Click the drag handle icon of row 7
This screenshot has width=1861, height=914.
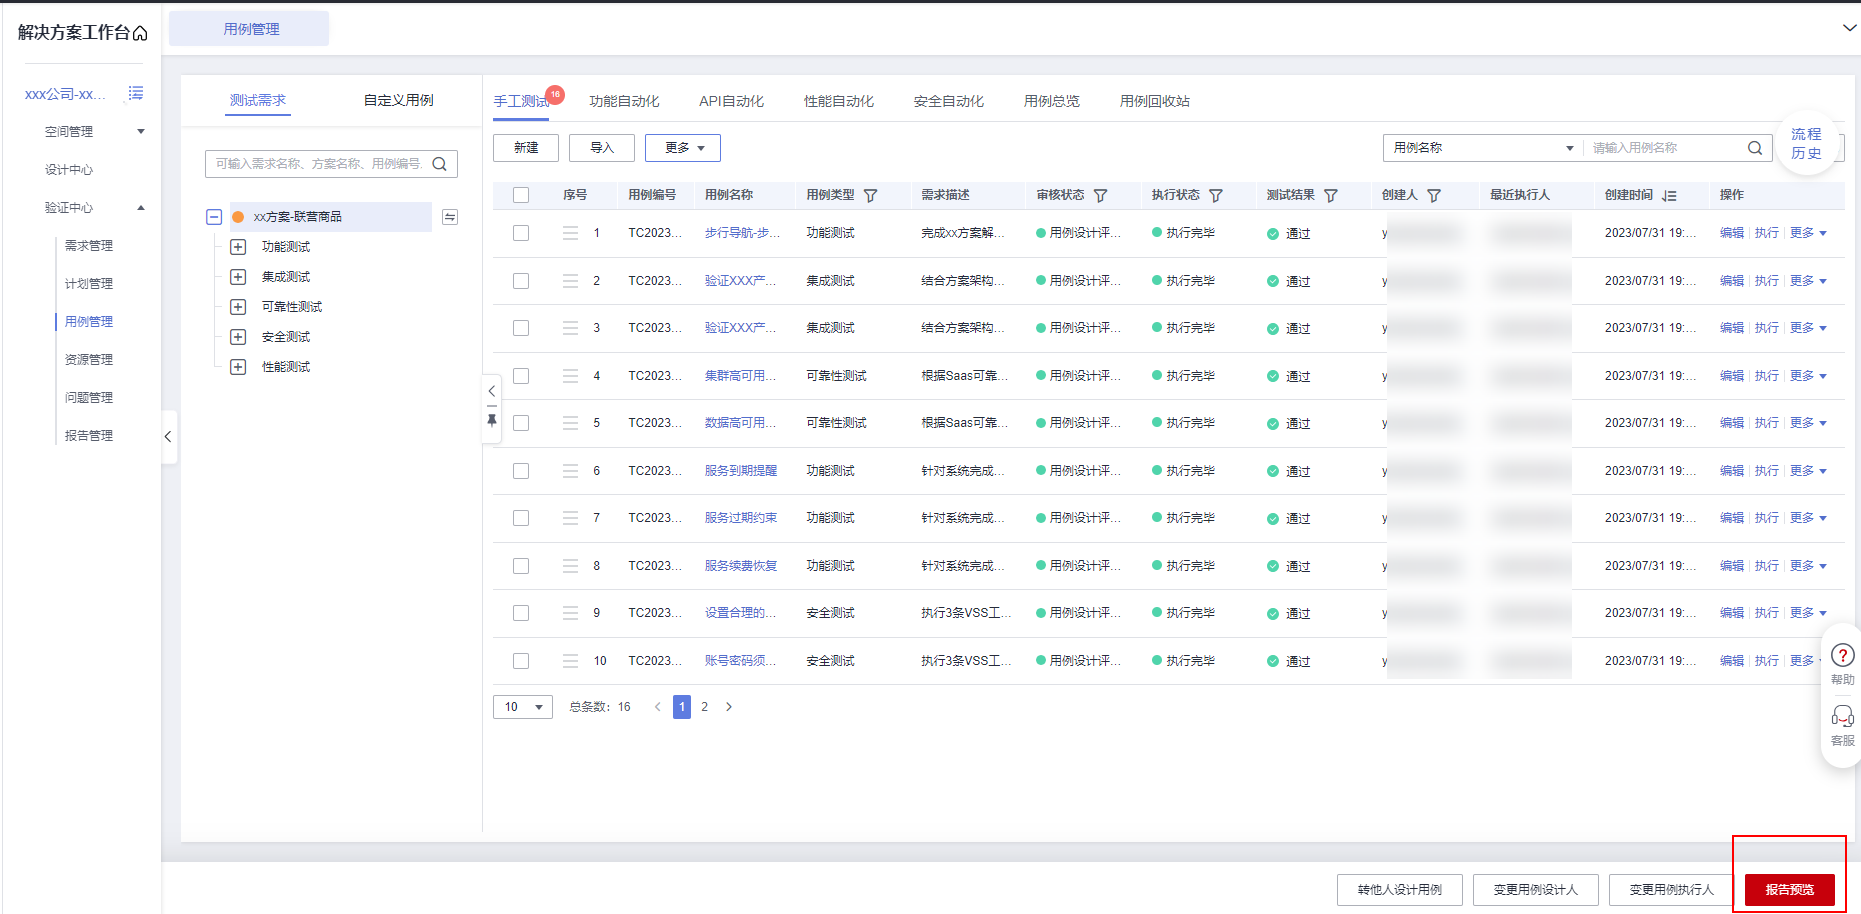click(x=570, y=518)
